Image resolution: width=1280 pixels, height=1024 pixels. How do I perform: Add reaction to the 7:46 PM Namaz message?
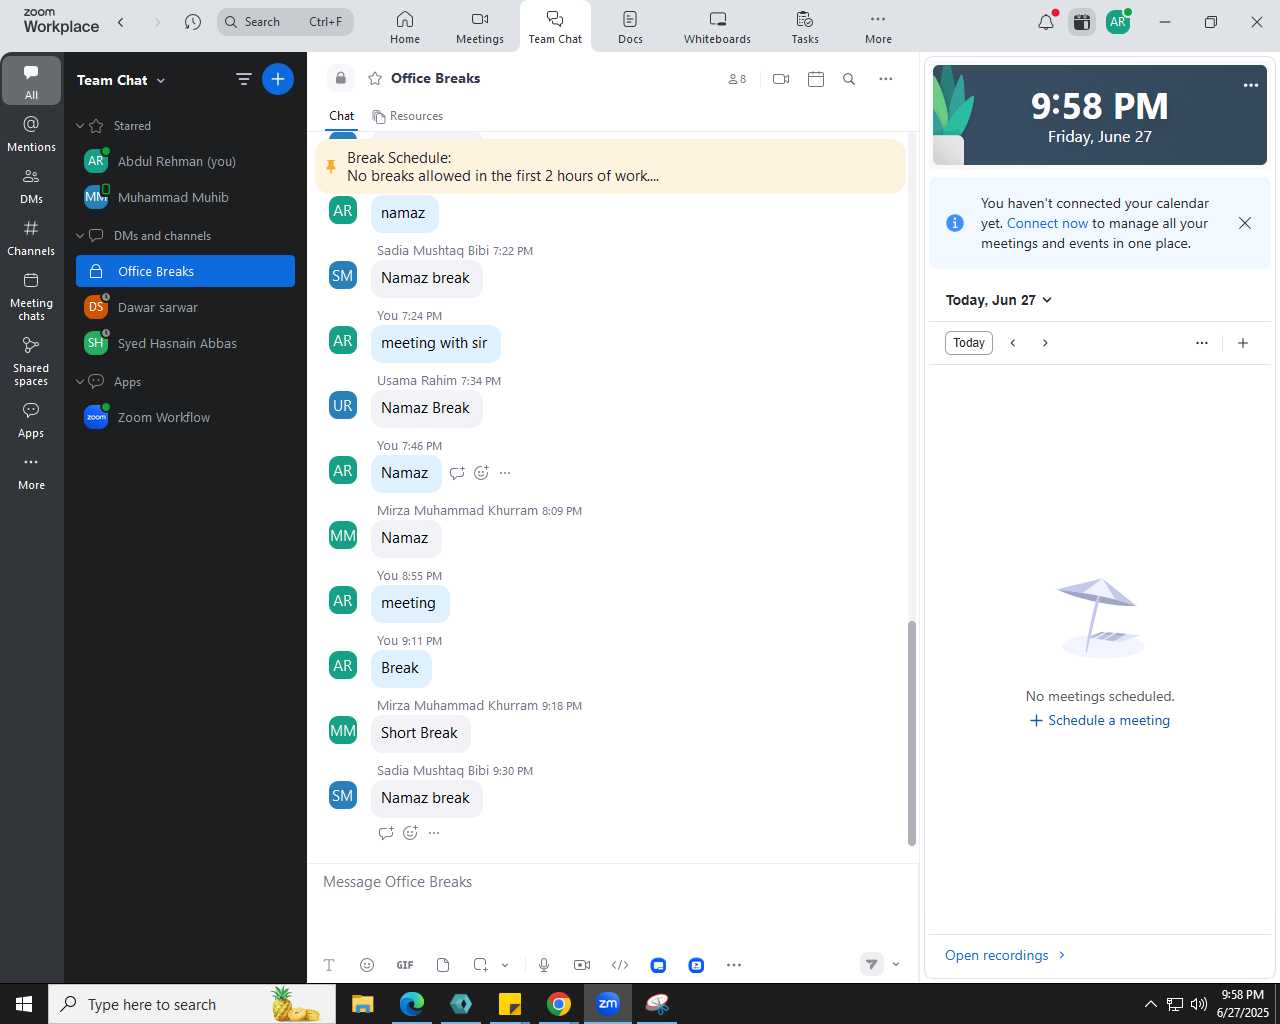point(481,473)
